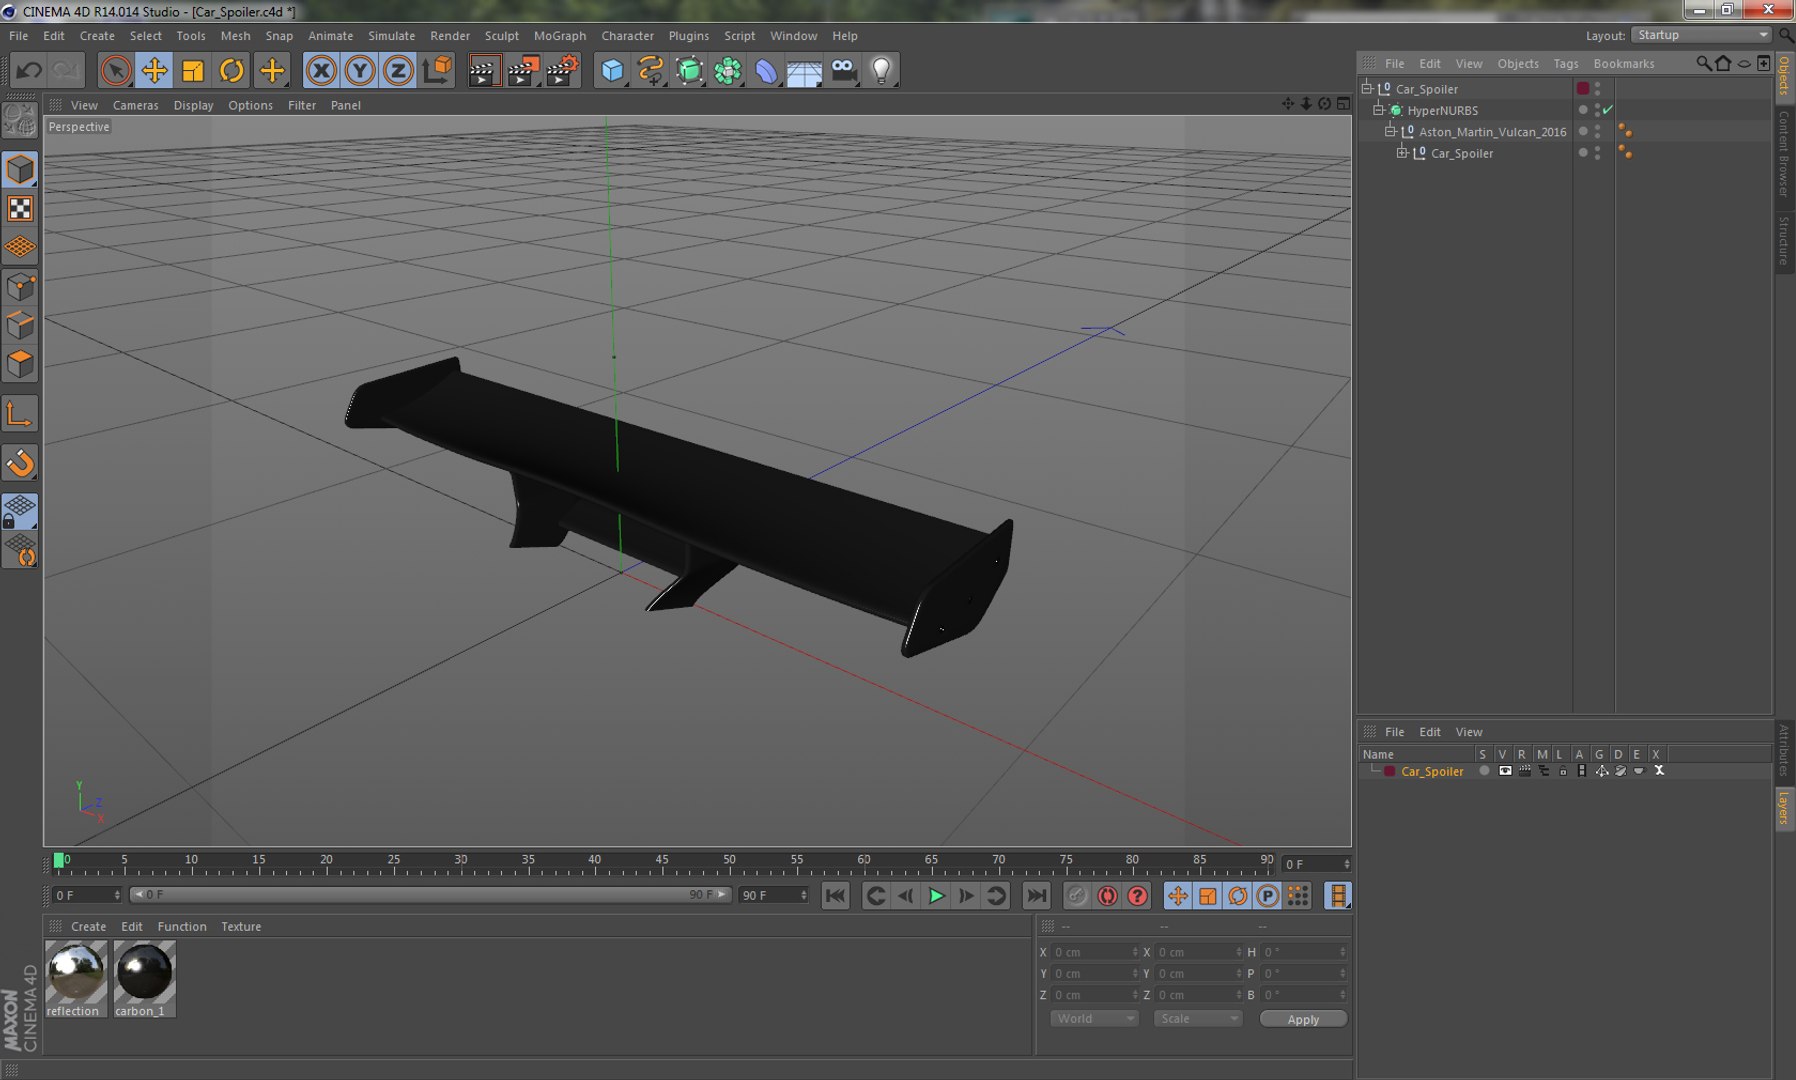Viewport: 1796px width, 1080px height.
Task: Select the Live Selection tool
Action: 116,70
